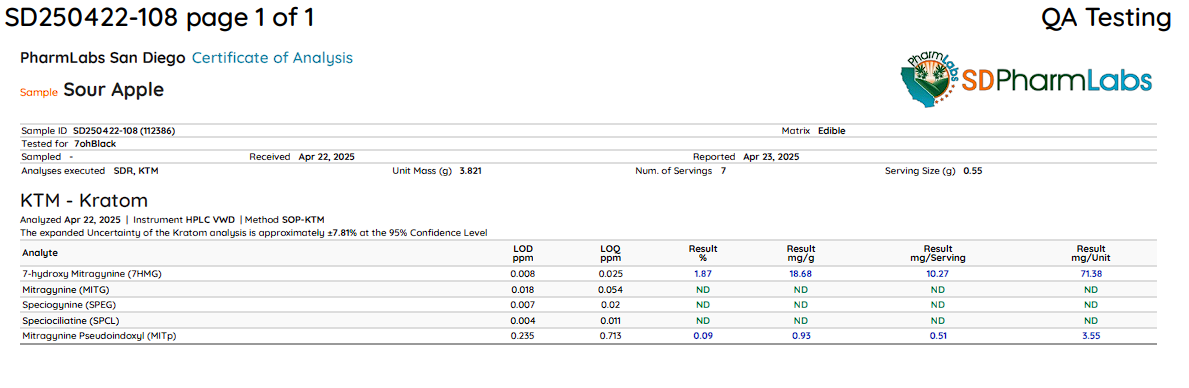Select the Speciogynine (SPEG) row label
The width and height of the screenshot is (1189, 388).
point(69,305)
